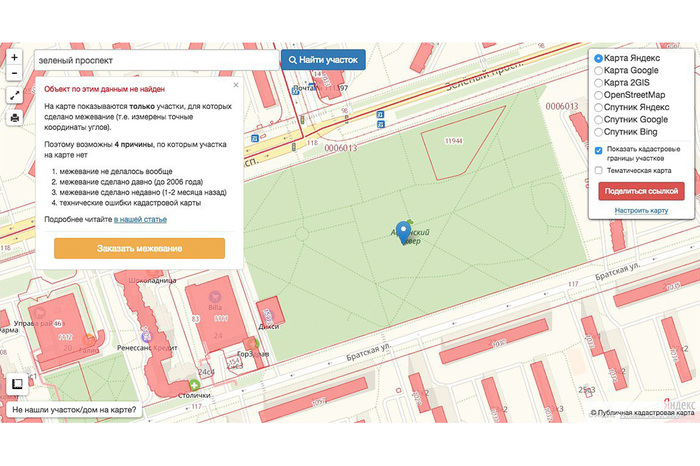Zoom out with the minus button

(14, 75)
